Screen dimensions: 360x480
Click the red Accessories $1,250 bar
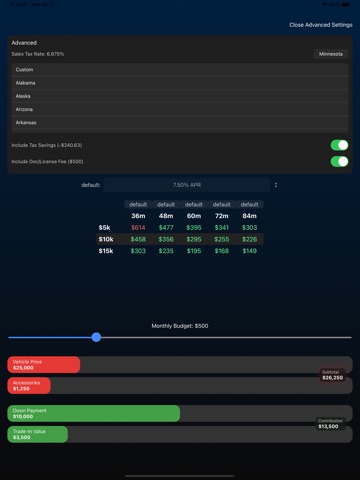click(x=29, y=386)
